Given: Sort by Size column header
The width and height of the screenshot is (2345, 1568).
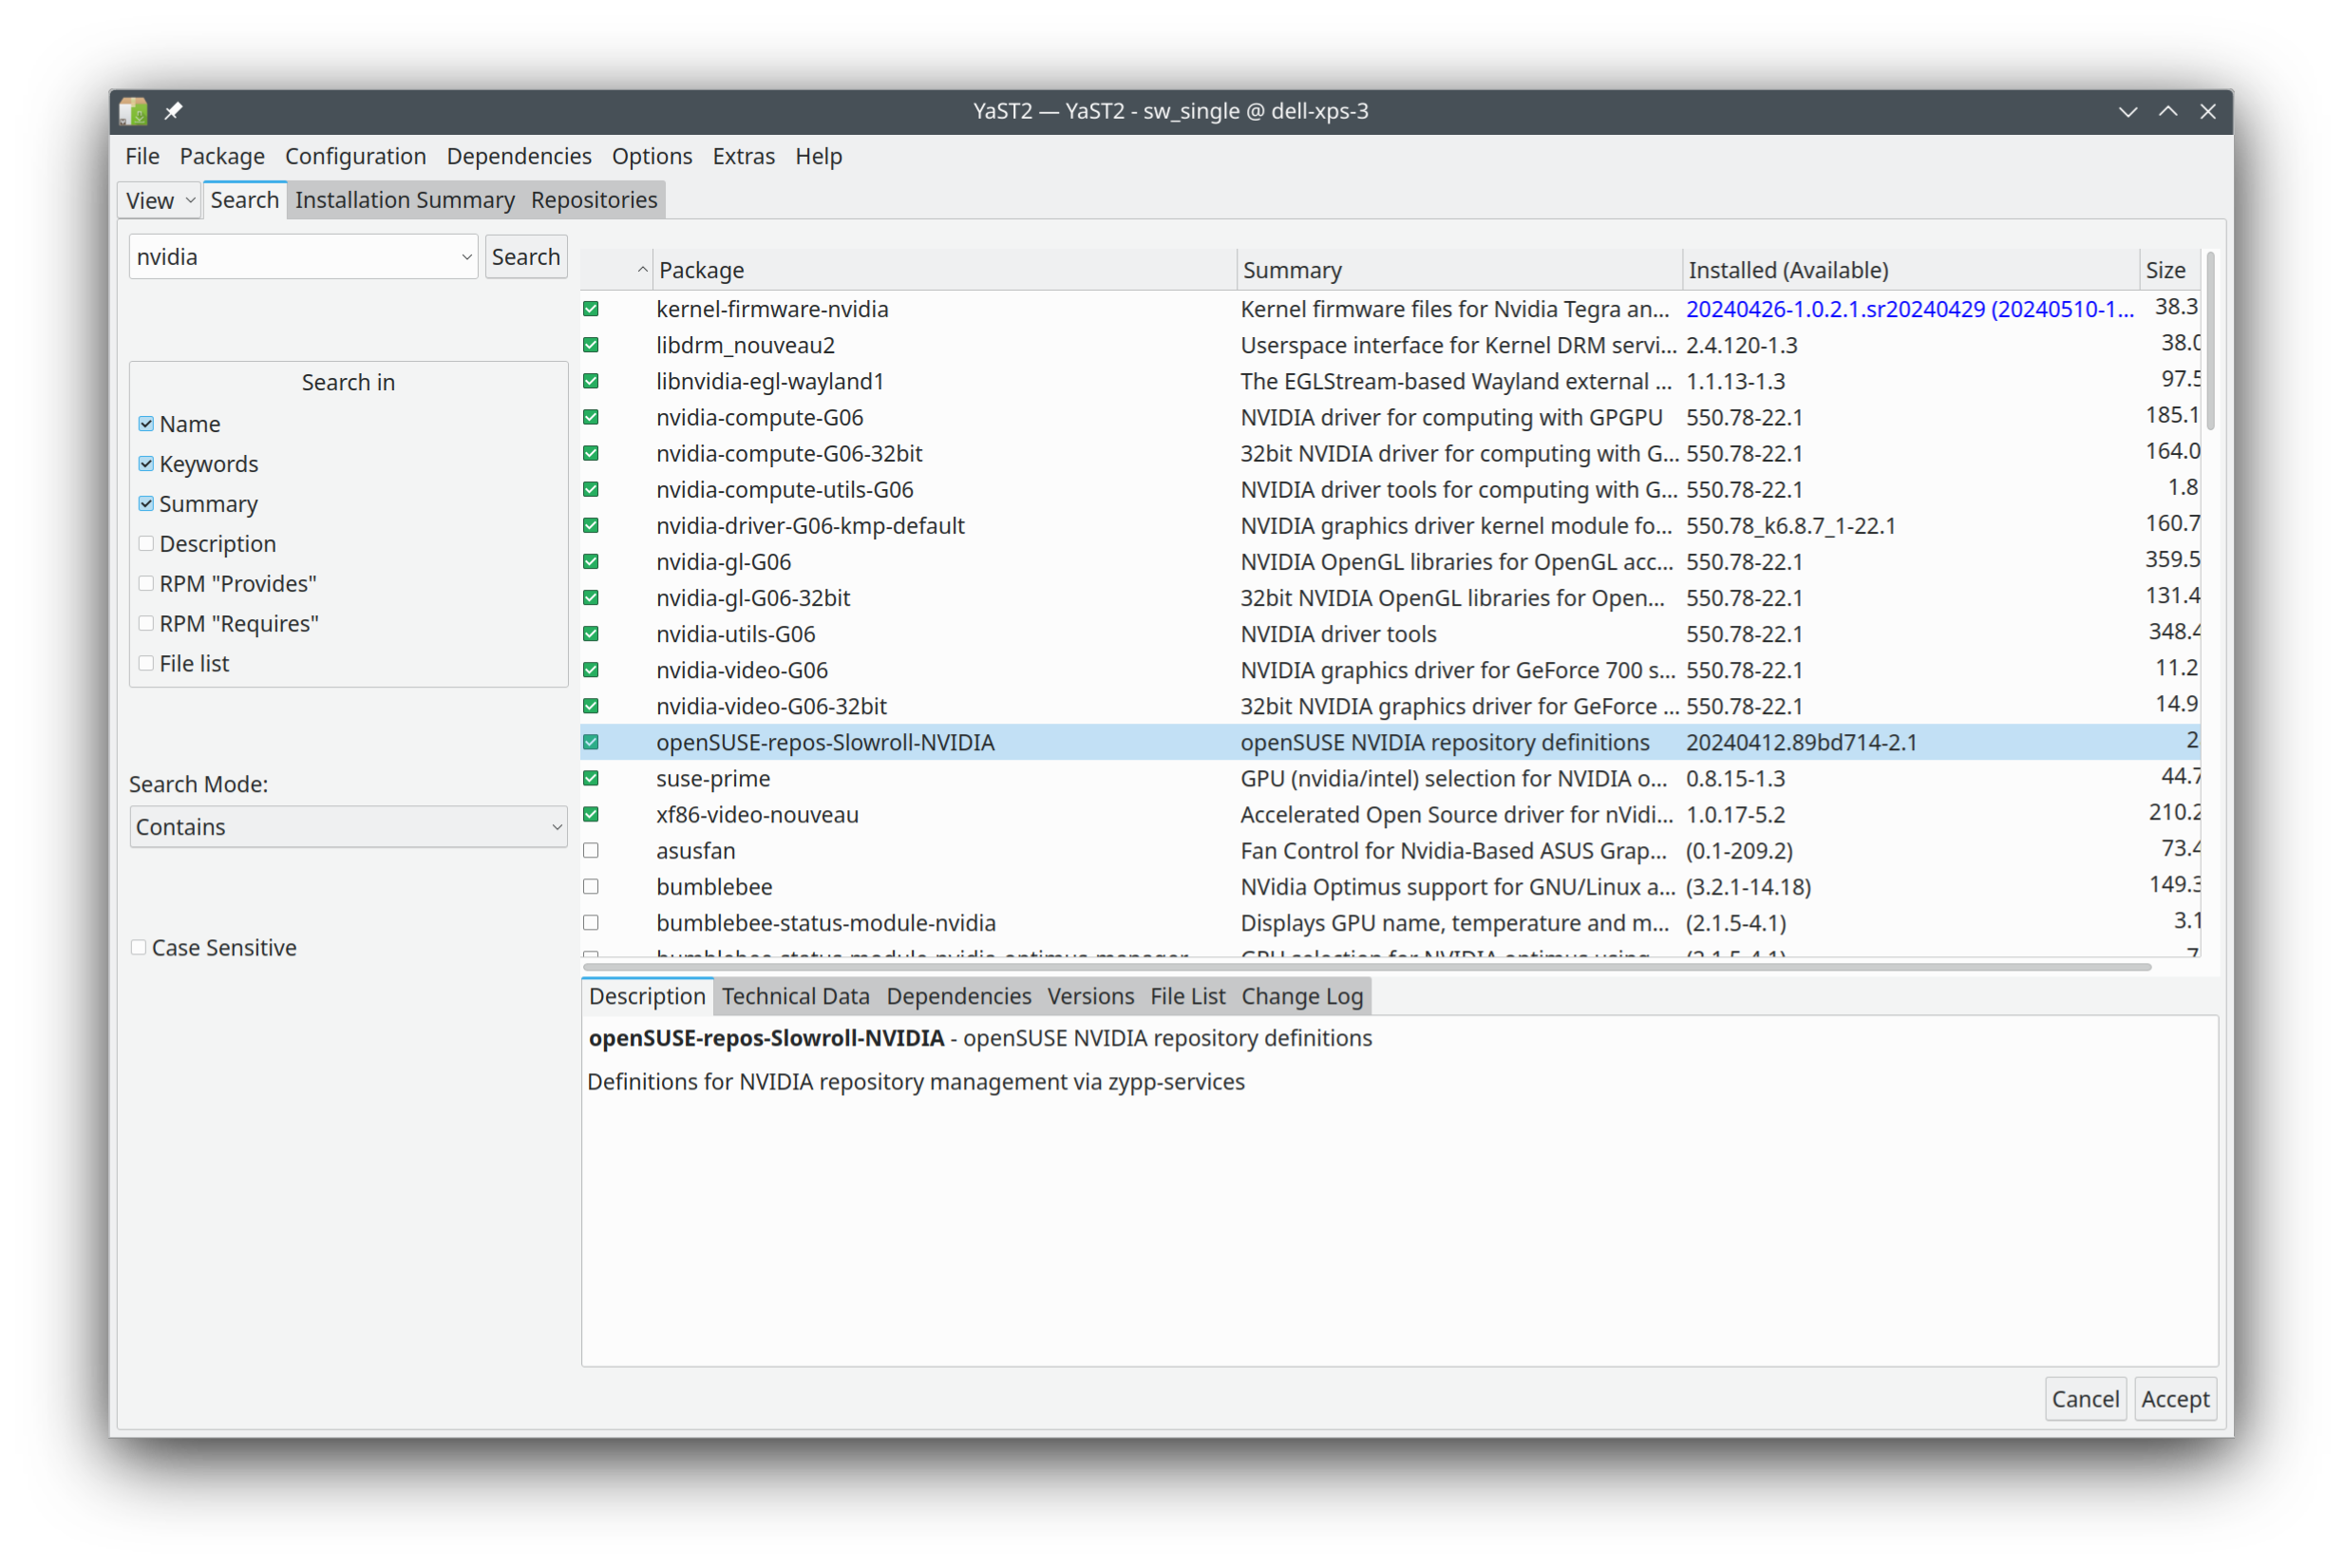Looking at the screenshot, I should (x=2169, y=270).
